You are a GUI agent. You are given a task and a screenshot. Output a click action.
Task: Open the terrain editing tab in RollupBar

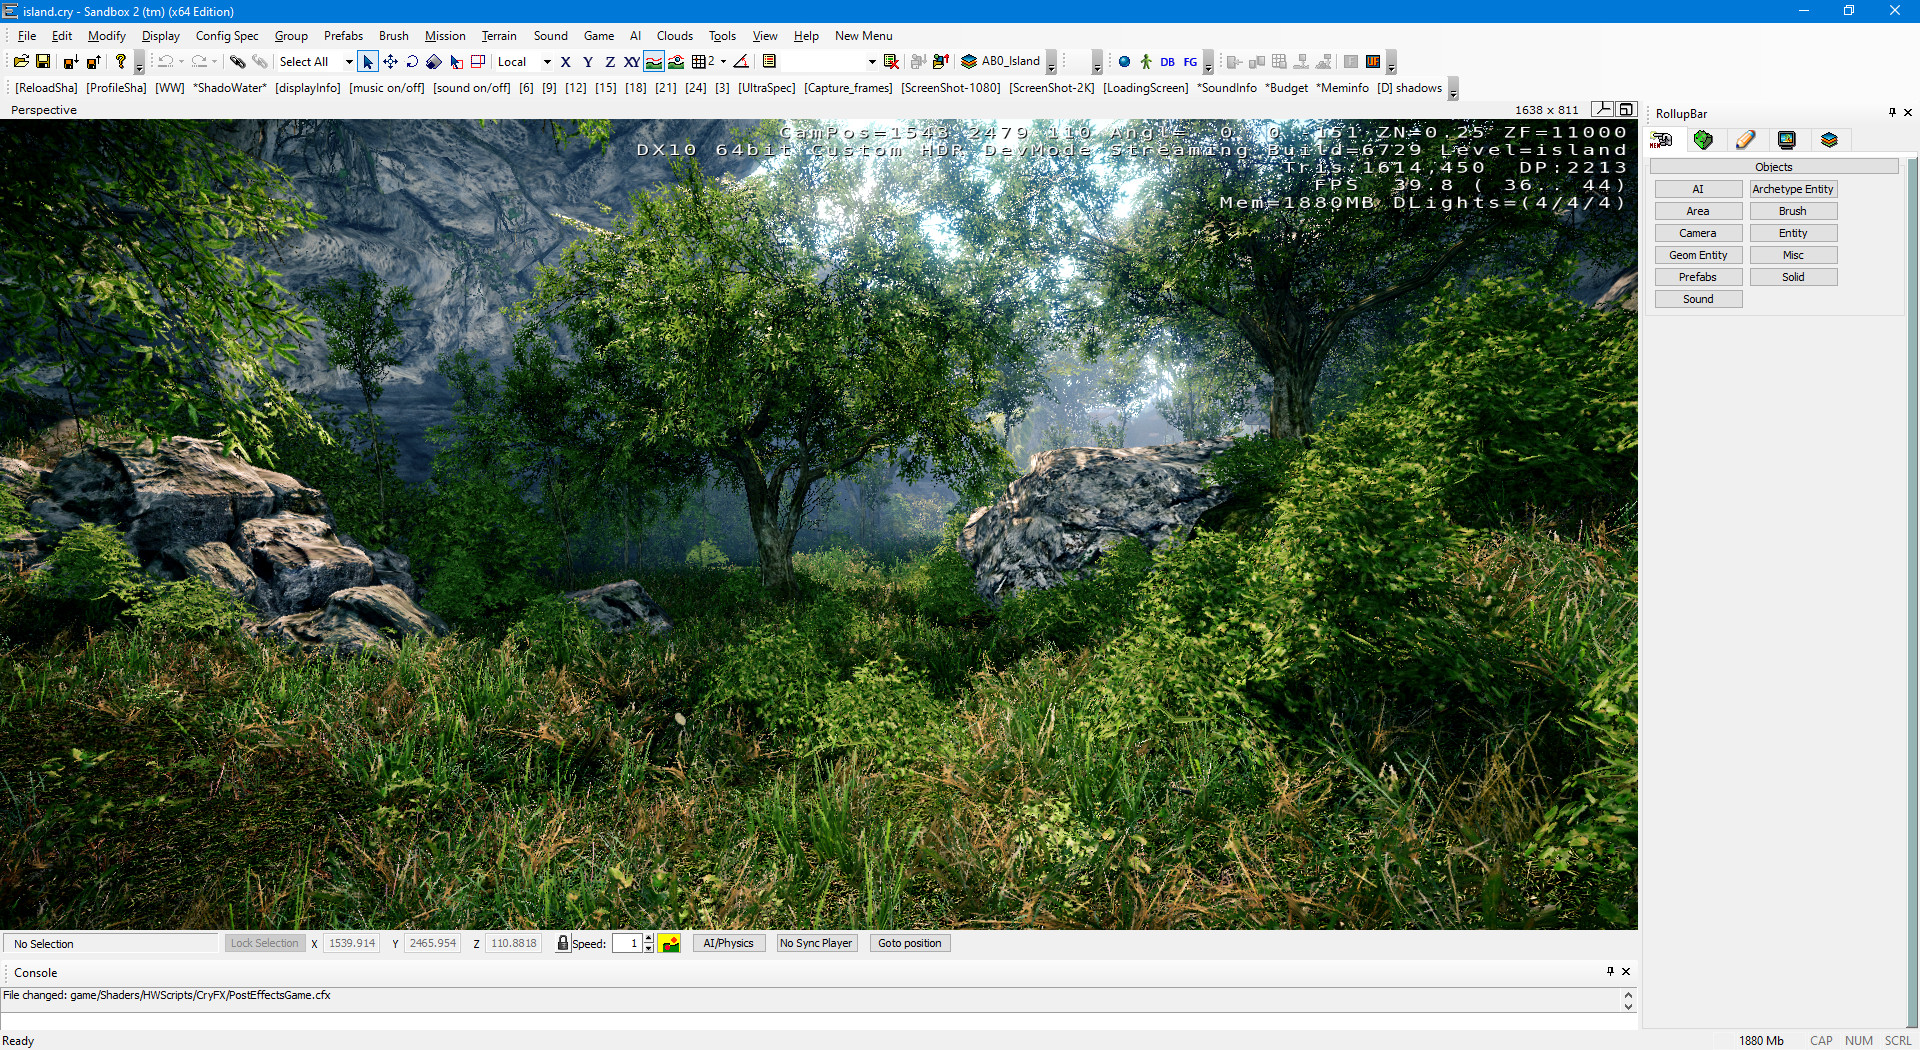[1703, 140]
